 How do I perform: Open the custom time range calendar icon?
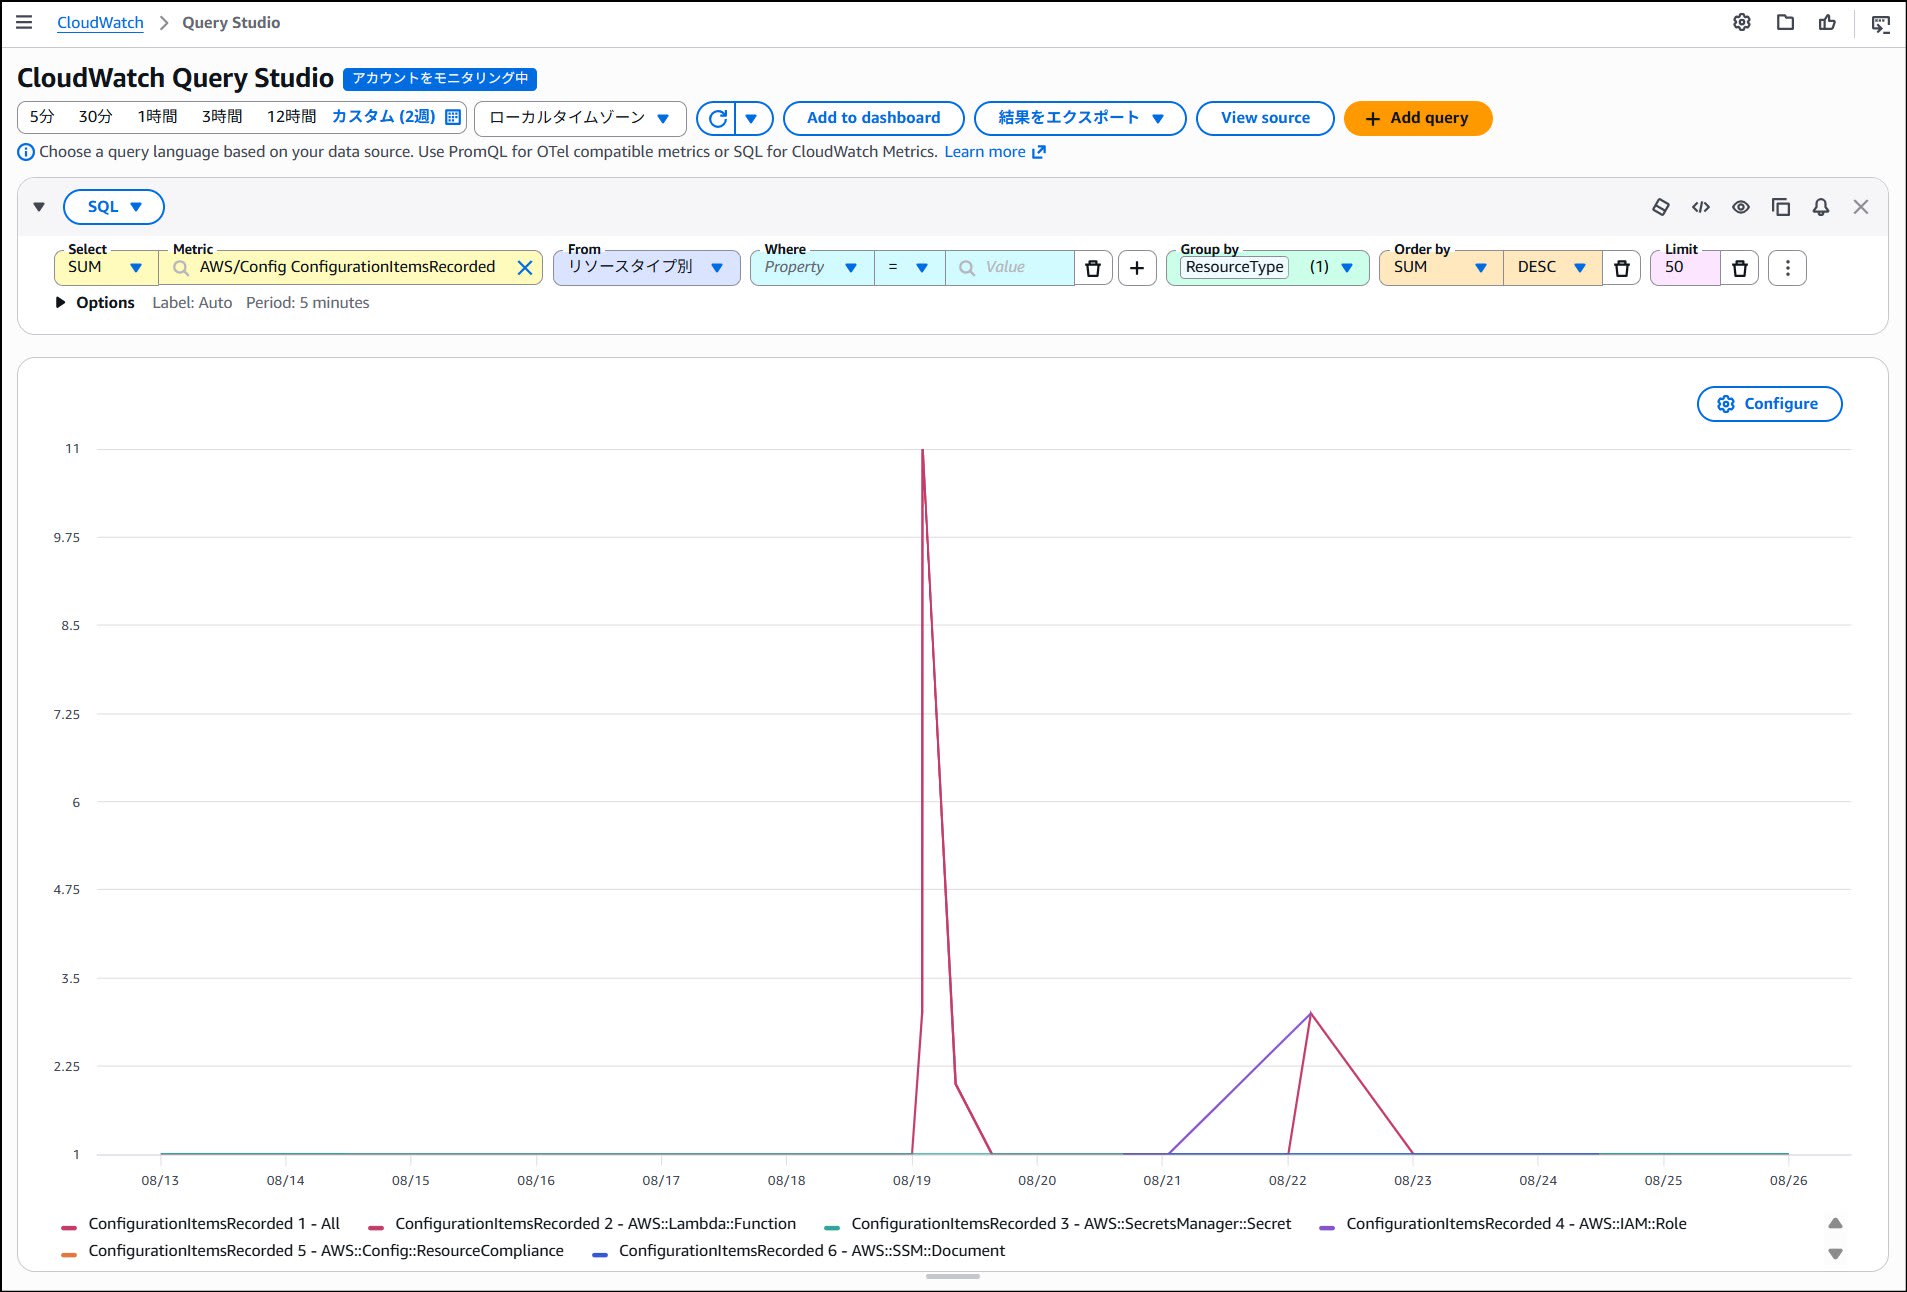[453, 117]
